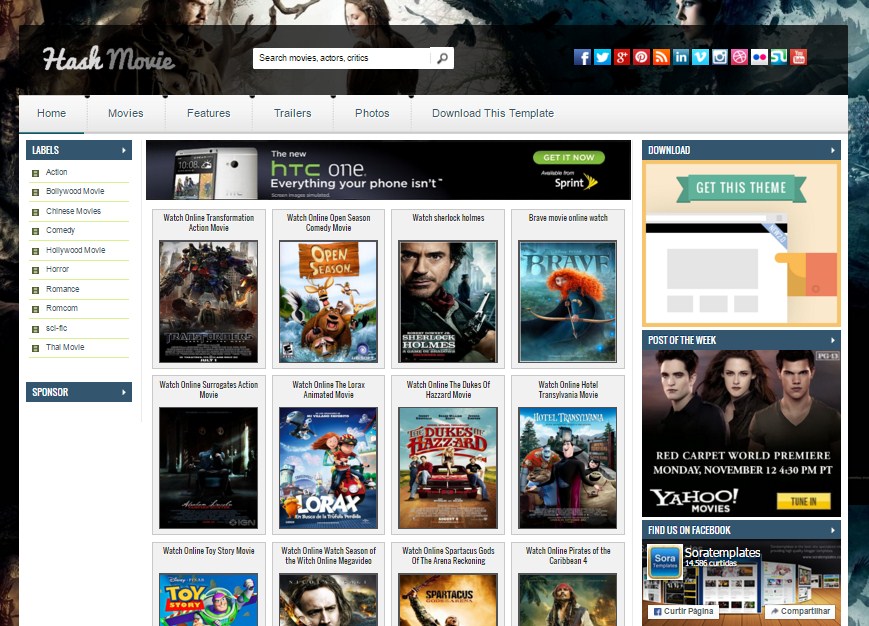Open the StumbleUpon social icon

point(779,57)
